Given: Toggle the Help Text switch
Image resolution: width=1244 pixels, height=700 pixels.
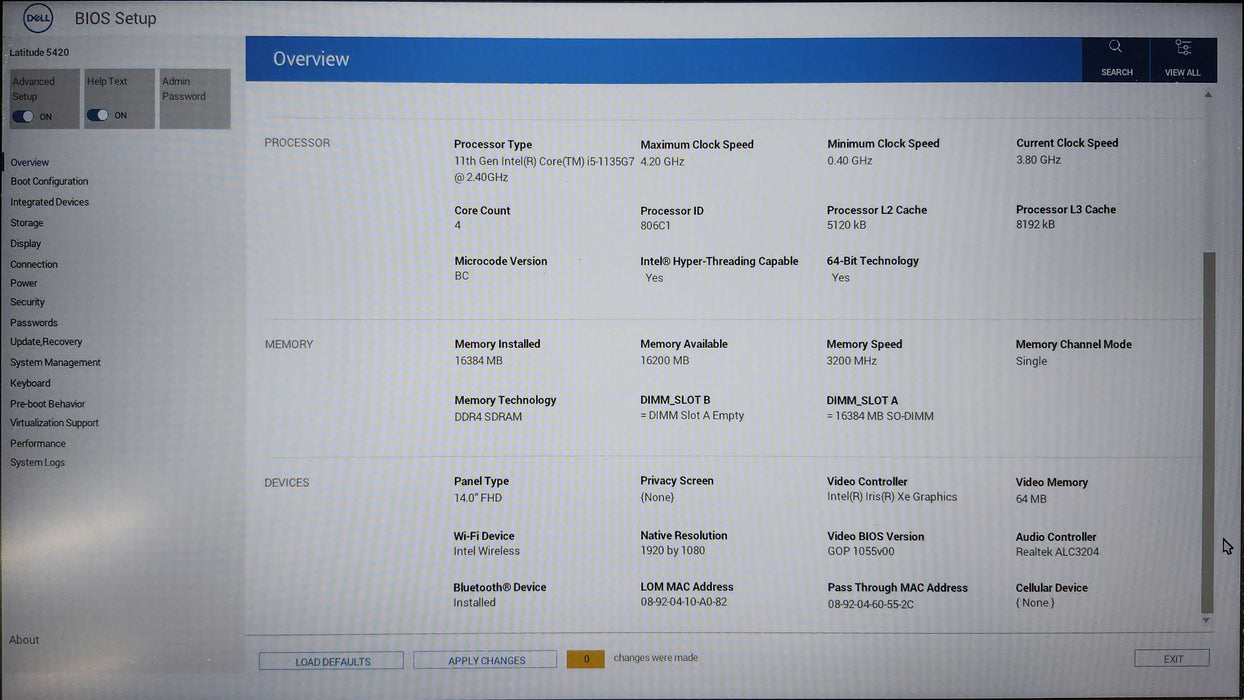Looking at the screenshot, I should [98, 115].
